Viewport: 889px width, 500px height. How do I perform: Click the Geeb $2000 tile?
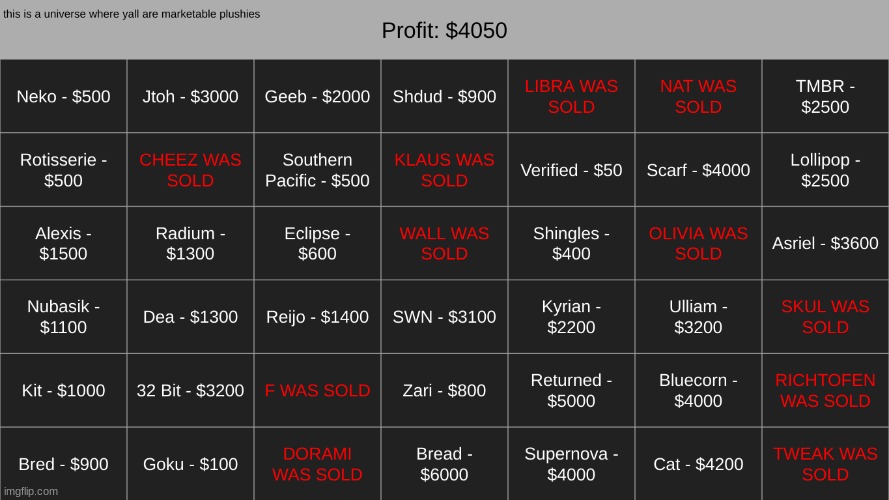318,96
